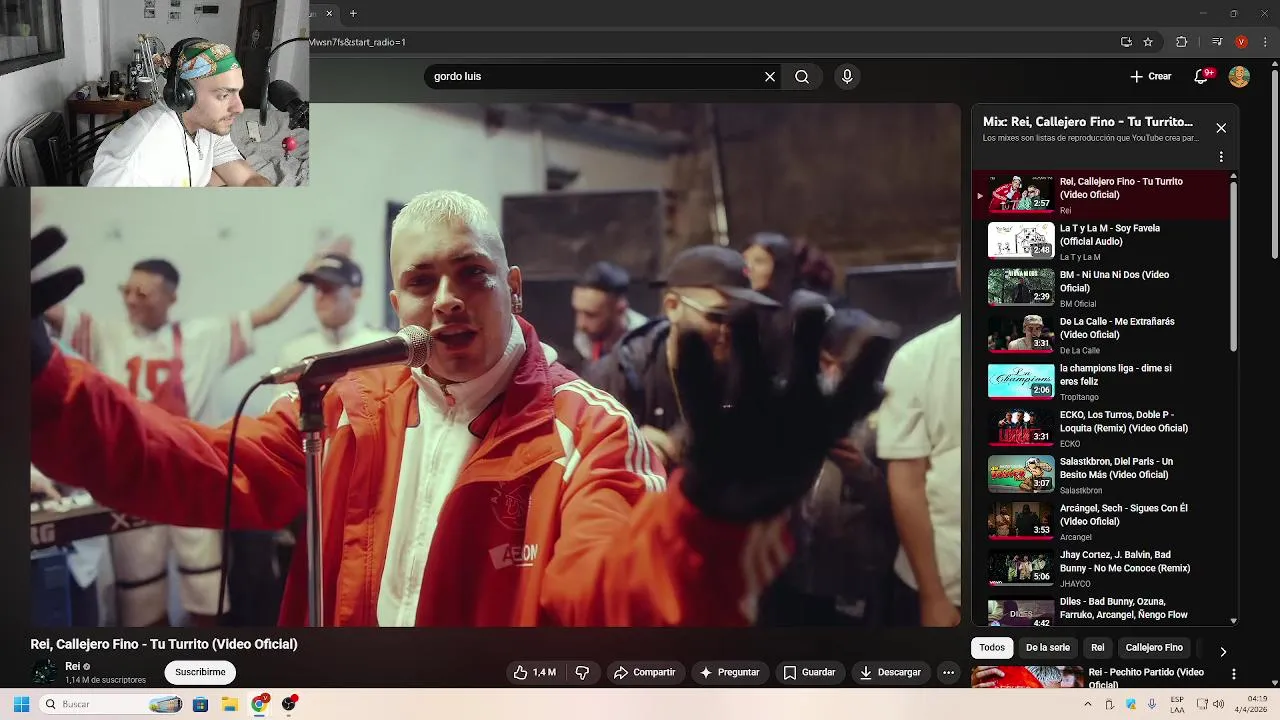Close the Mix playlist panel

pyautogui.click(x=1221, y=128)
